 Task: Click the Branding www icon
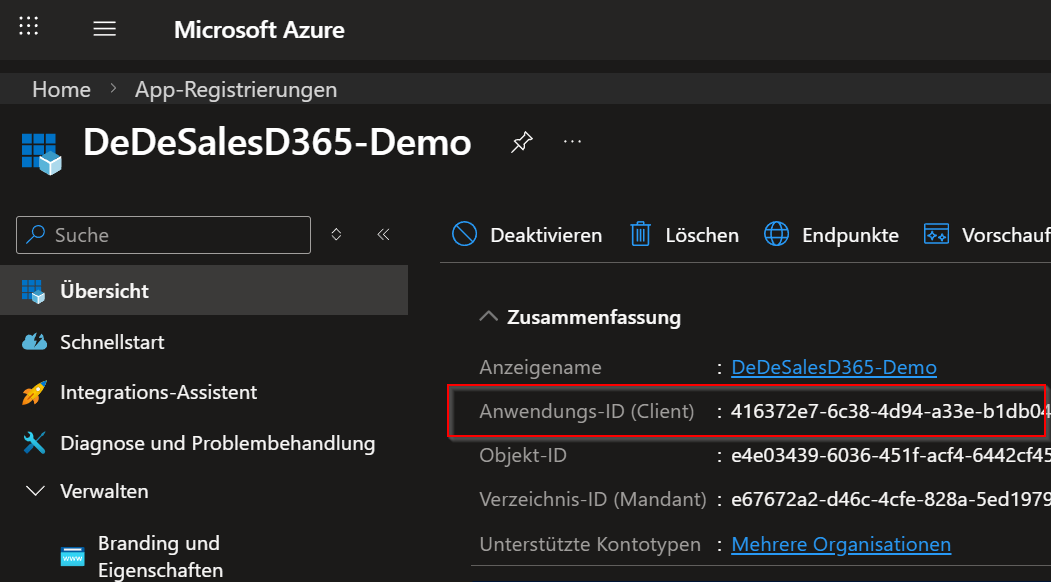coord(72,557)
